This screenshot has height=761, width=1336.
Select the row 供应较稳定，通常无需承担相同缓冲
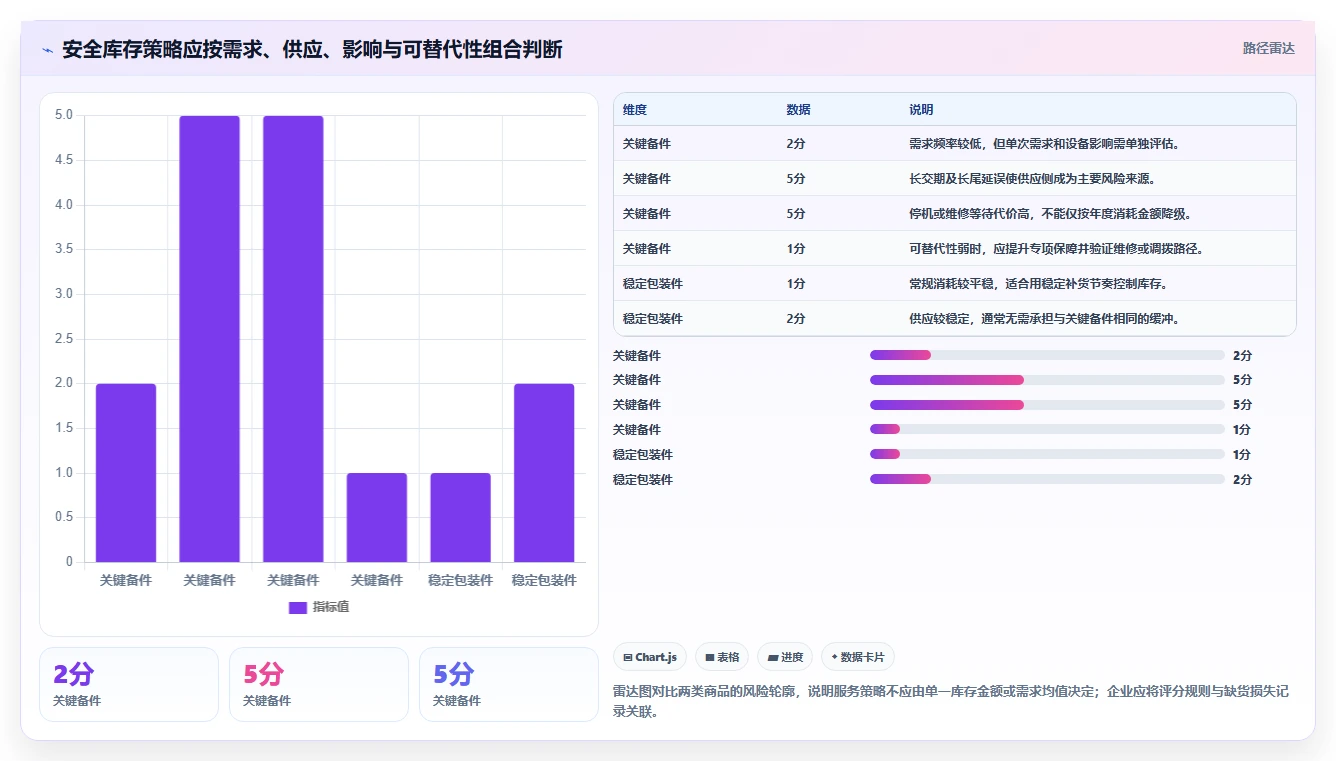[x=954, y=318]
